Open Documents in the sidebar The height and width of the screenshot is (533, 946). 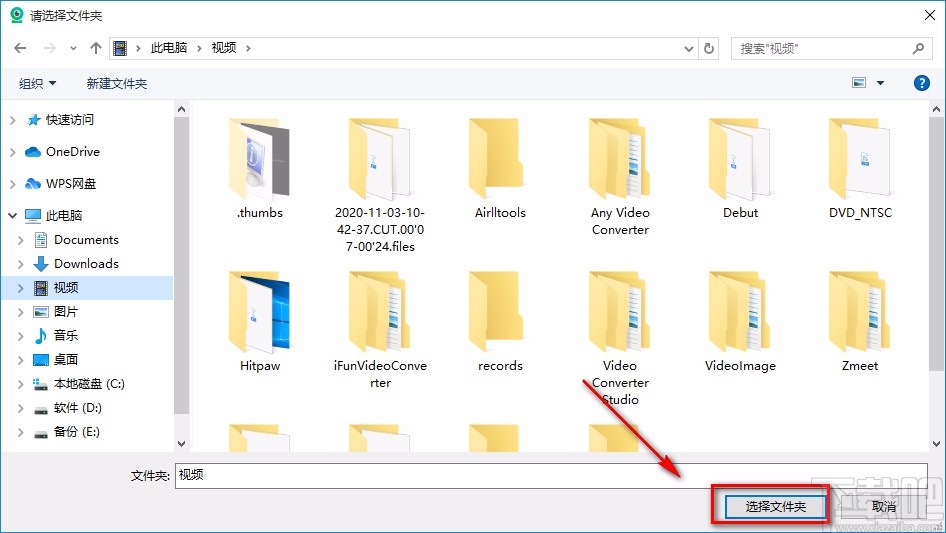tap(86, 240)
